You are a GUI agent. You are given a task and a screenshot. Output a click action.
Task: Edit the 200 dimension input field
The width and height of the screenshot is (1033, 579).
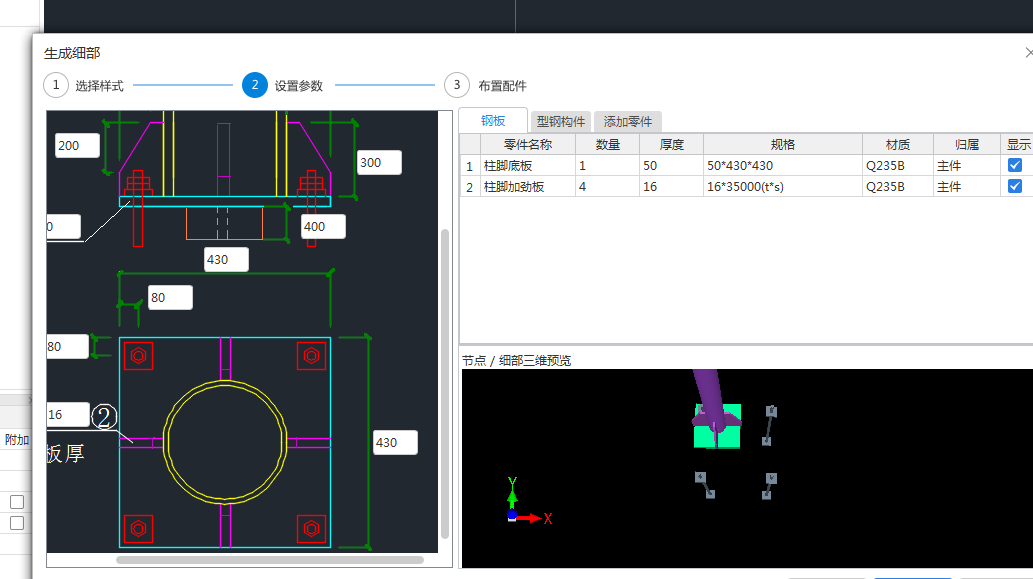pyautogui.click(x=77, y=146)
